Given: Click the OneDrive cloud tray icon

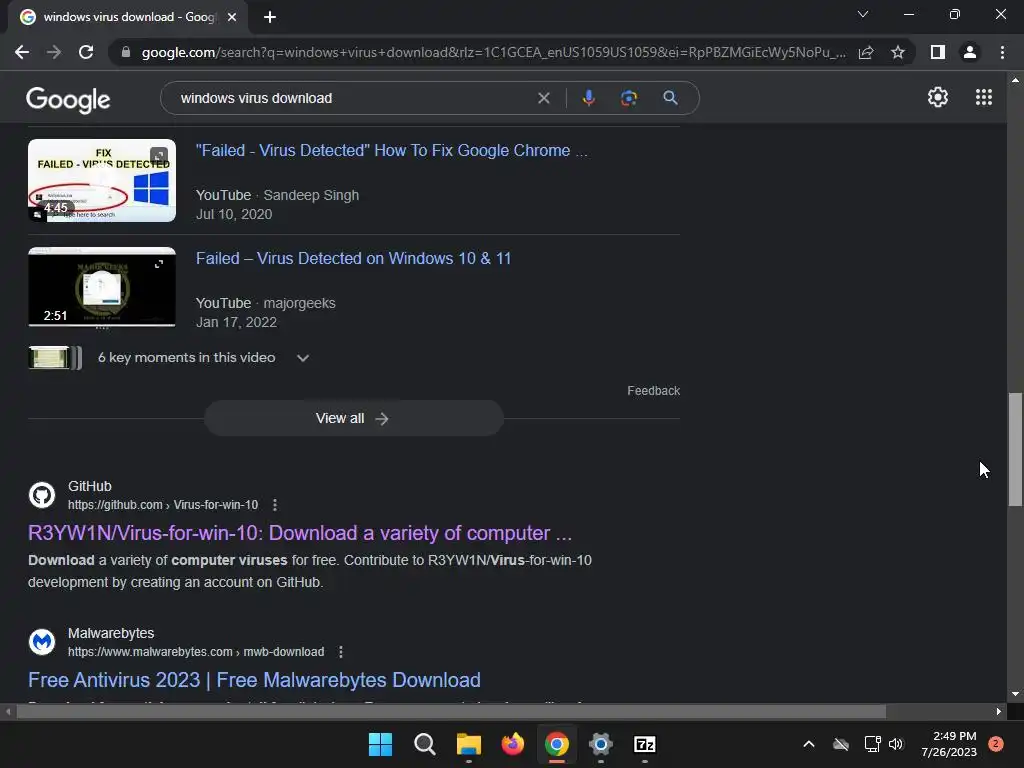Looking at the screenshot, I should click(841, 744).
